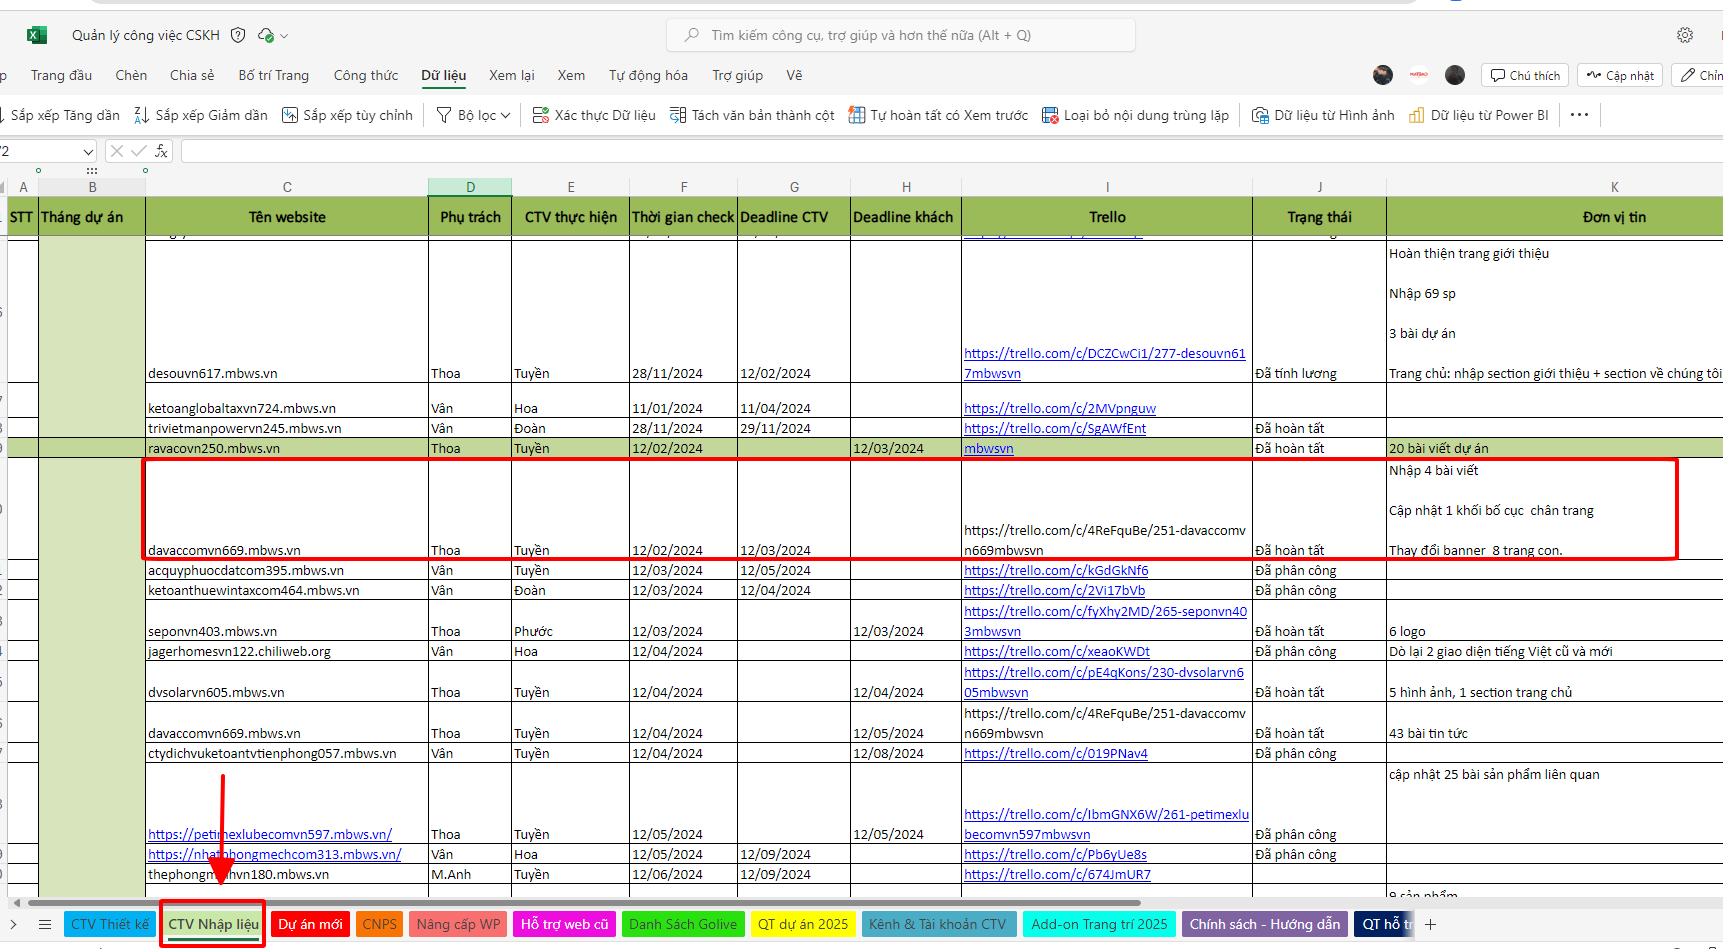Screen dimensions: 1723x949
Task: Click the formula bar input field
Action: (x=950, y=151)
